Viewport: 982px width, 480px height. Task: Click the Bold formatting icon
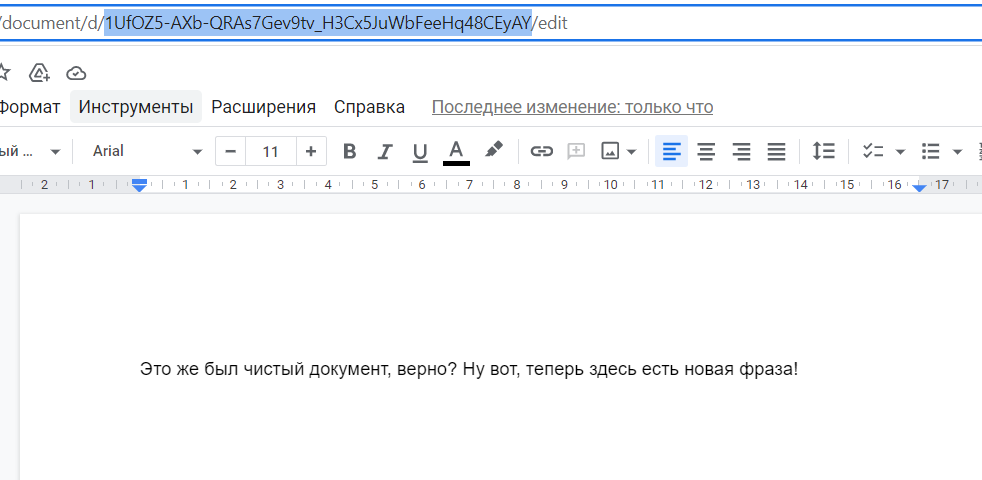pyautogui.click(x=350, y=151)
